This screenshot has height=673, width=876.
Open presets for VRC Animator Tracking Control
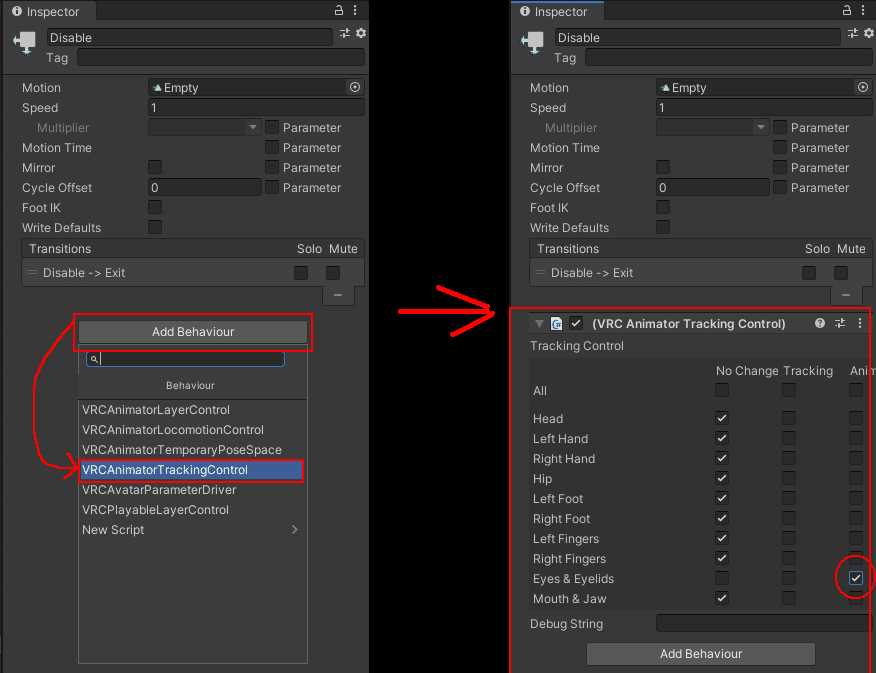840,323
